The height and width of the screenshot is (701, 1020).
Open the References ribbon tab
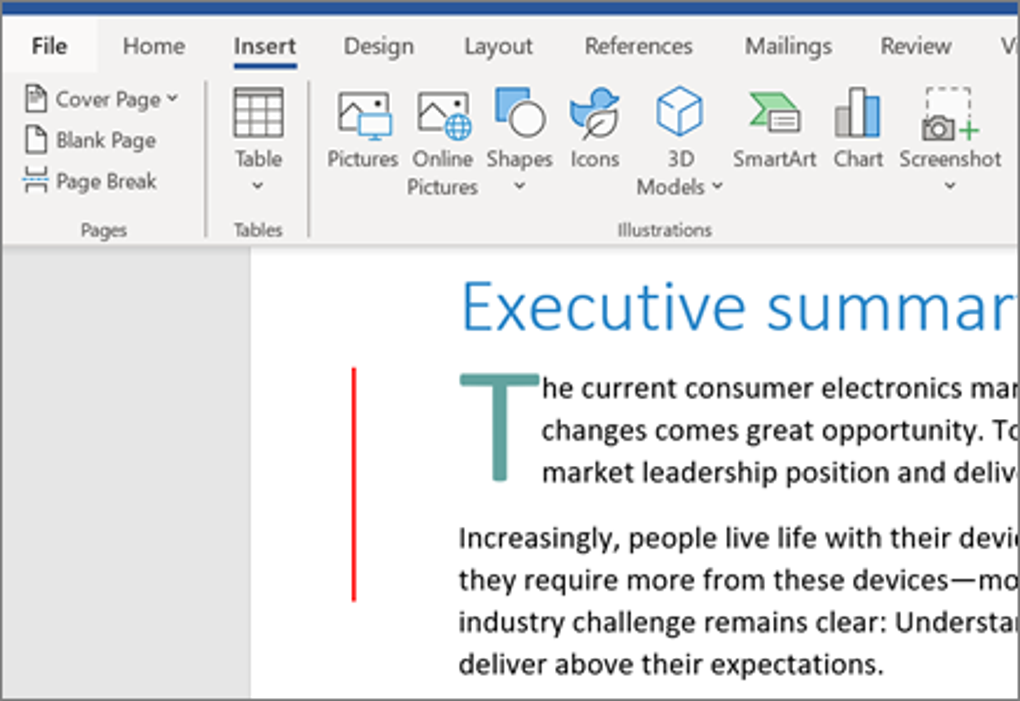pyautogui.click(x=638, y=46)
